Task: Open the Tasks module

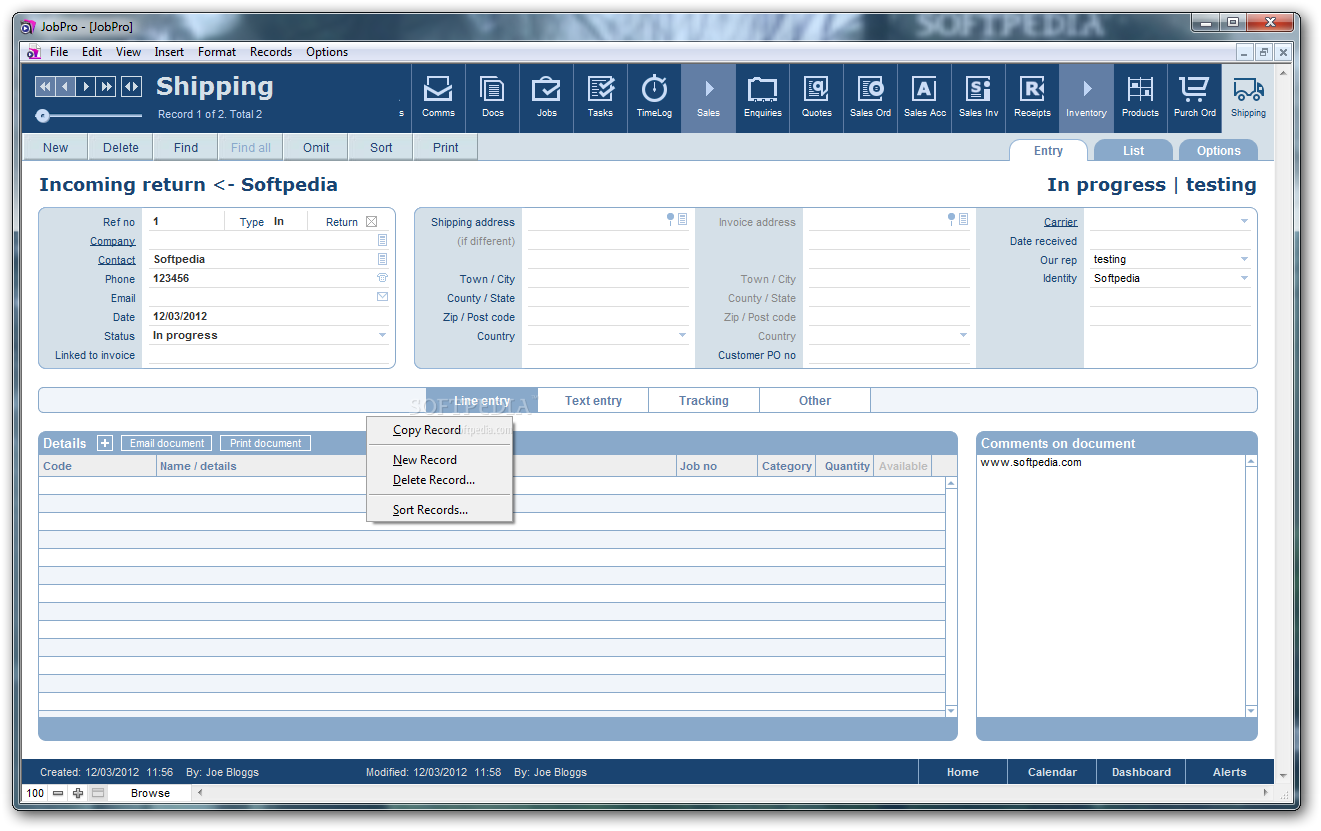Action: (x=600, y=98)
